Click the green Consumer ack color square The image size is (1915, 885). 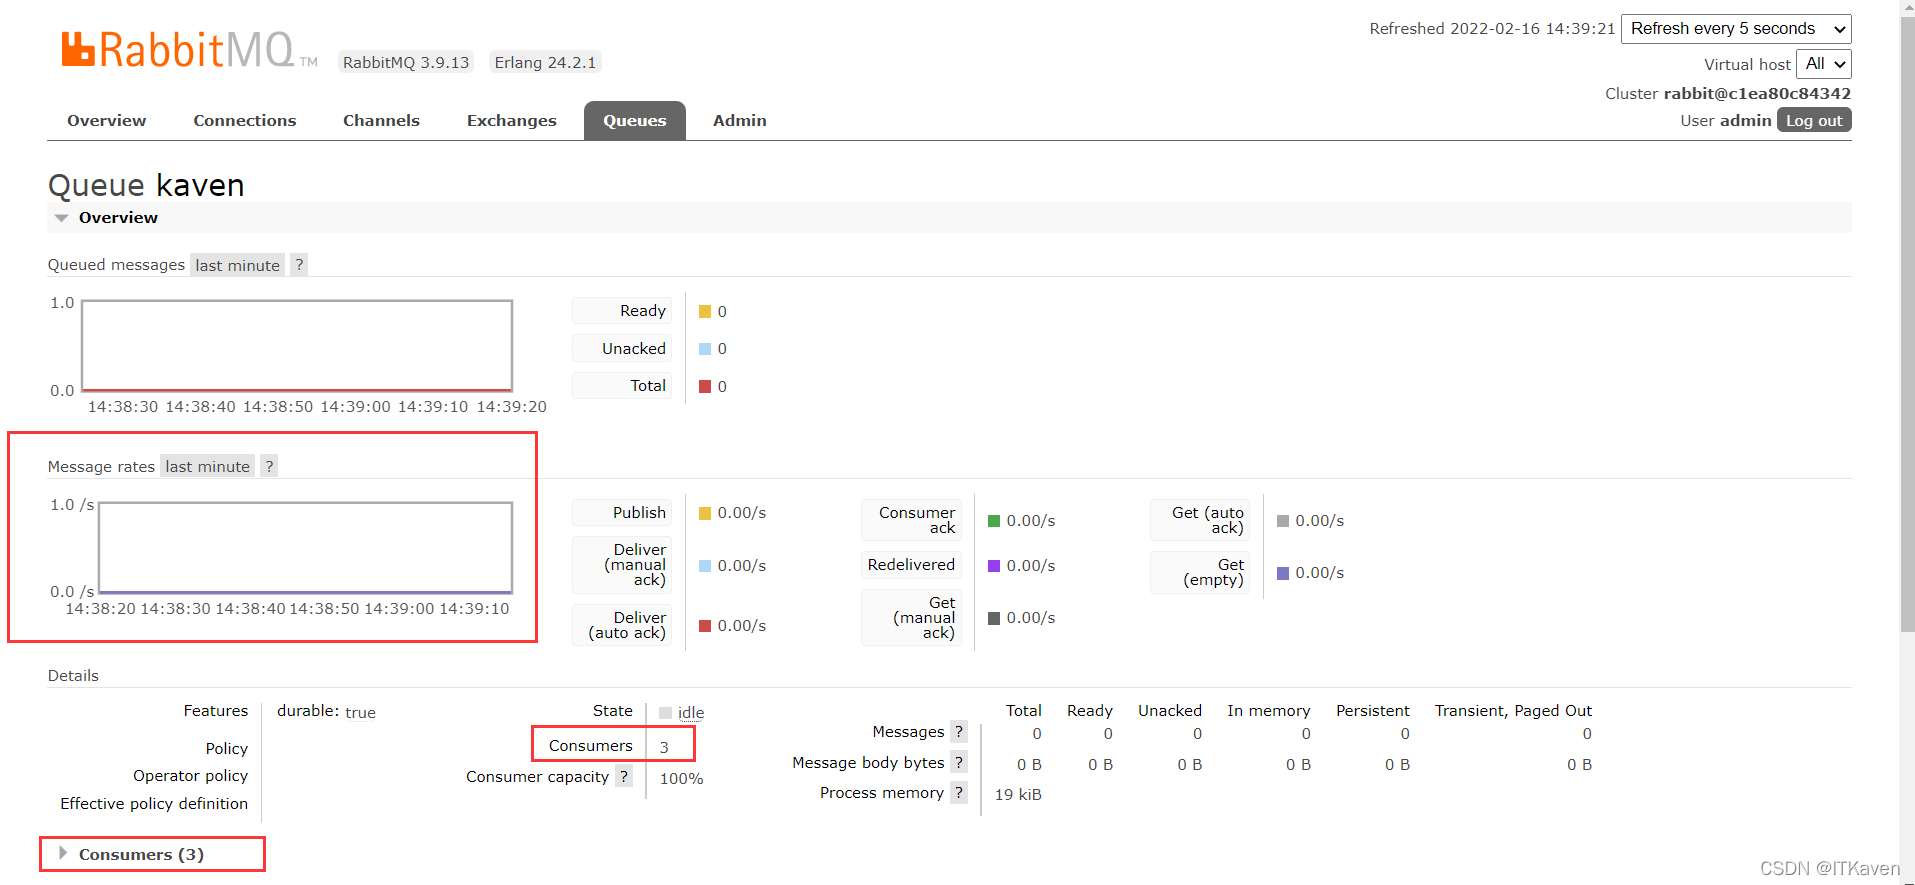(994, 521)
